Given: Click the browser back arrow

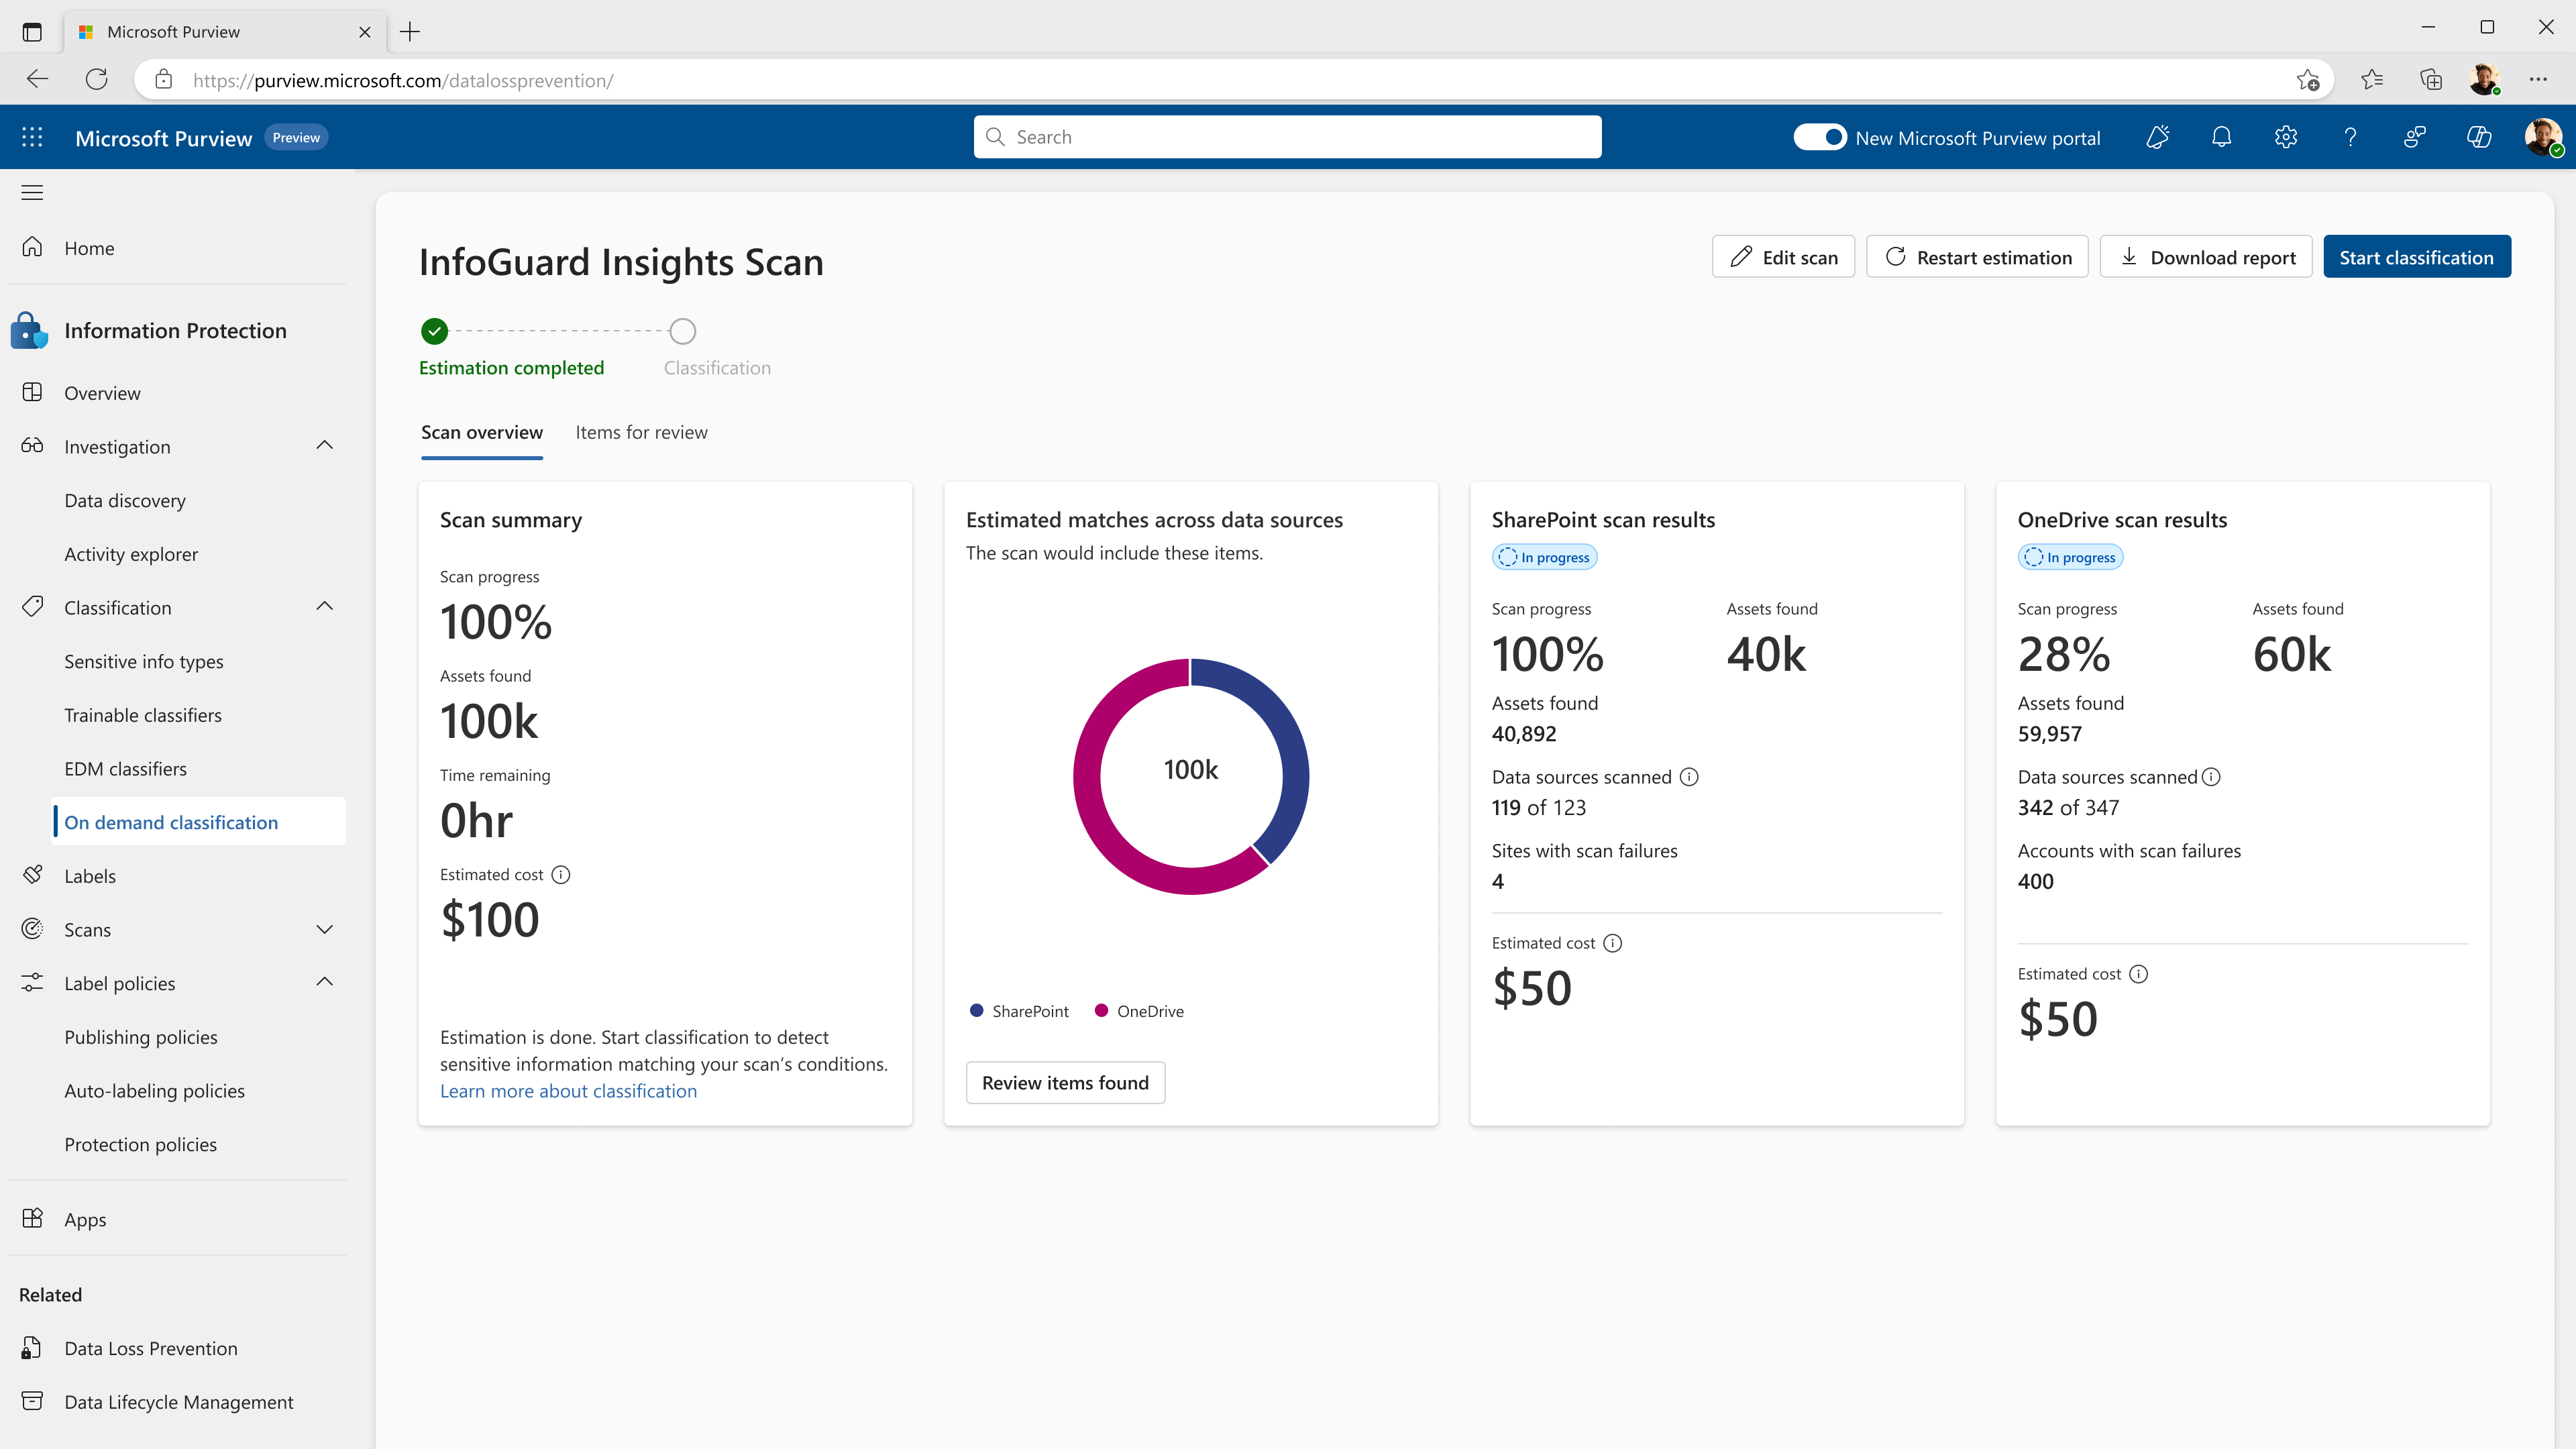Looking at the screenshot, I should click(x=38, y=79).
